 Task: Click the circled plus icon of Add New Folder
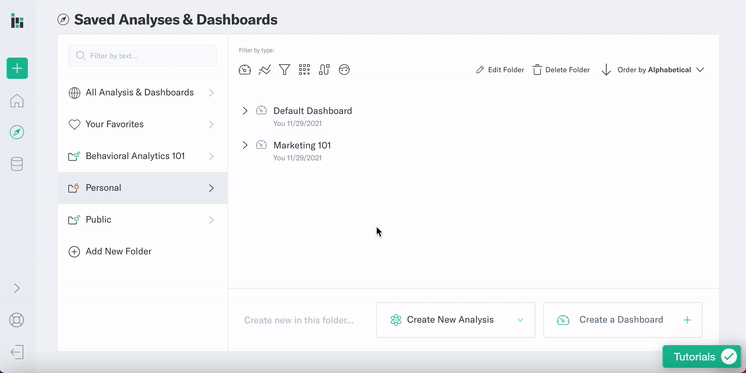[74, 252]
